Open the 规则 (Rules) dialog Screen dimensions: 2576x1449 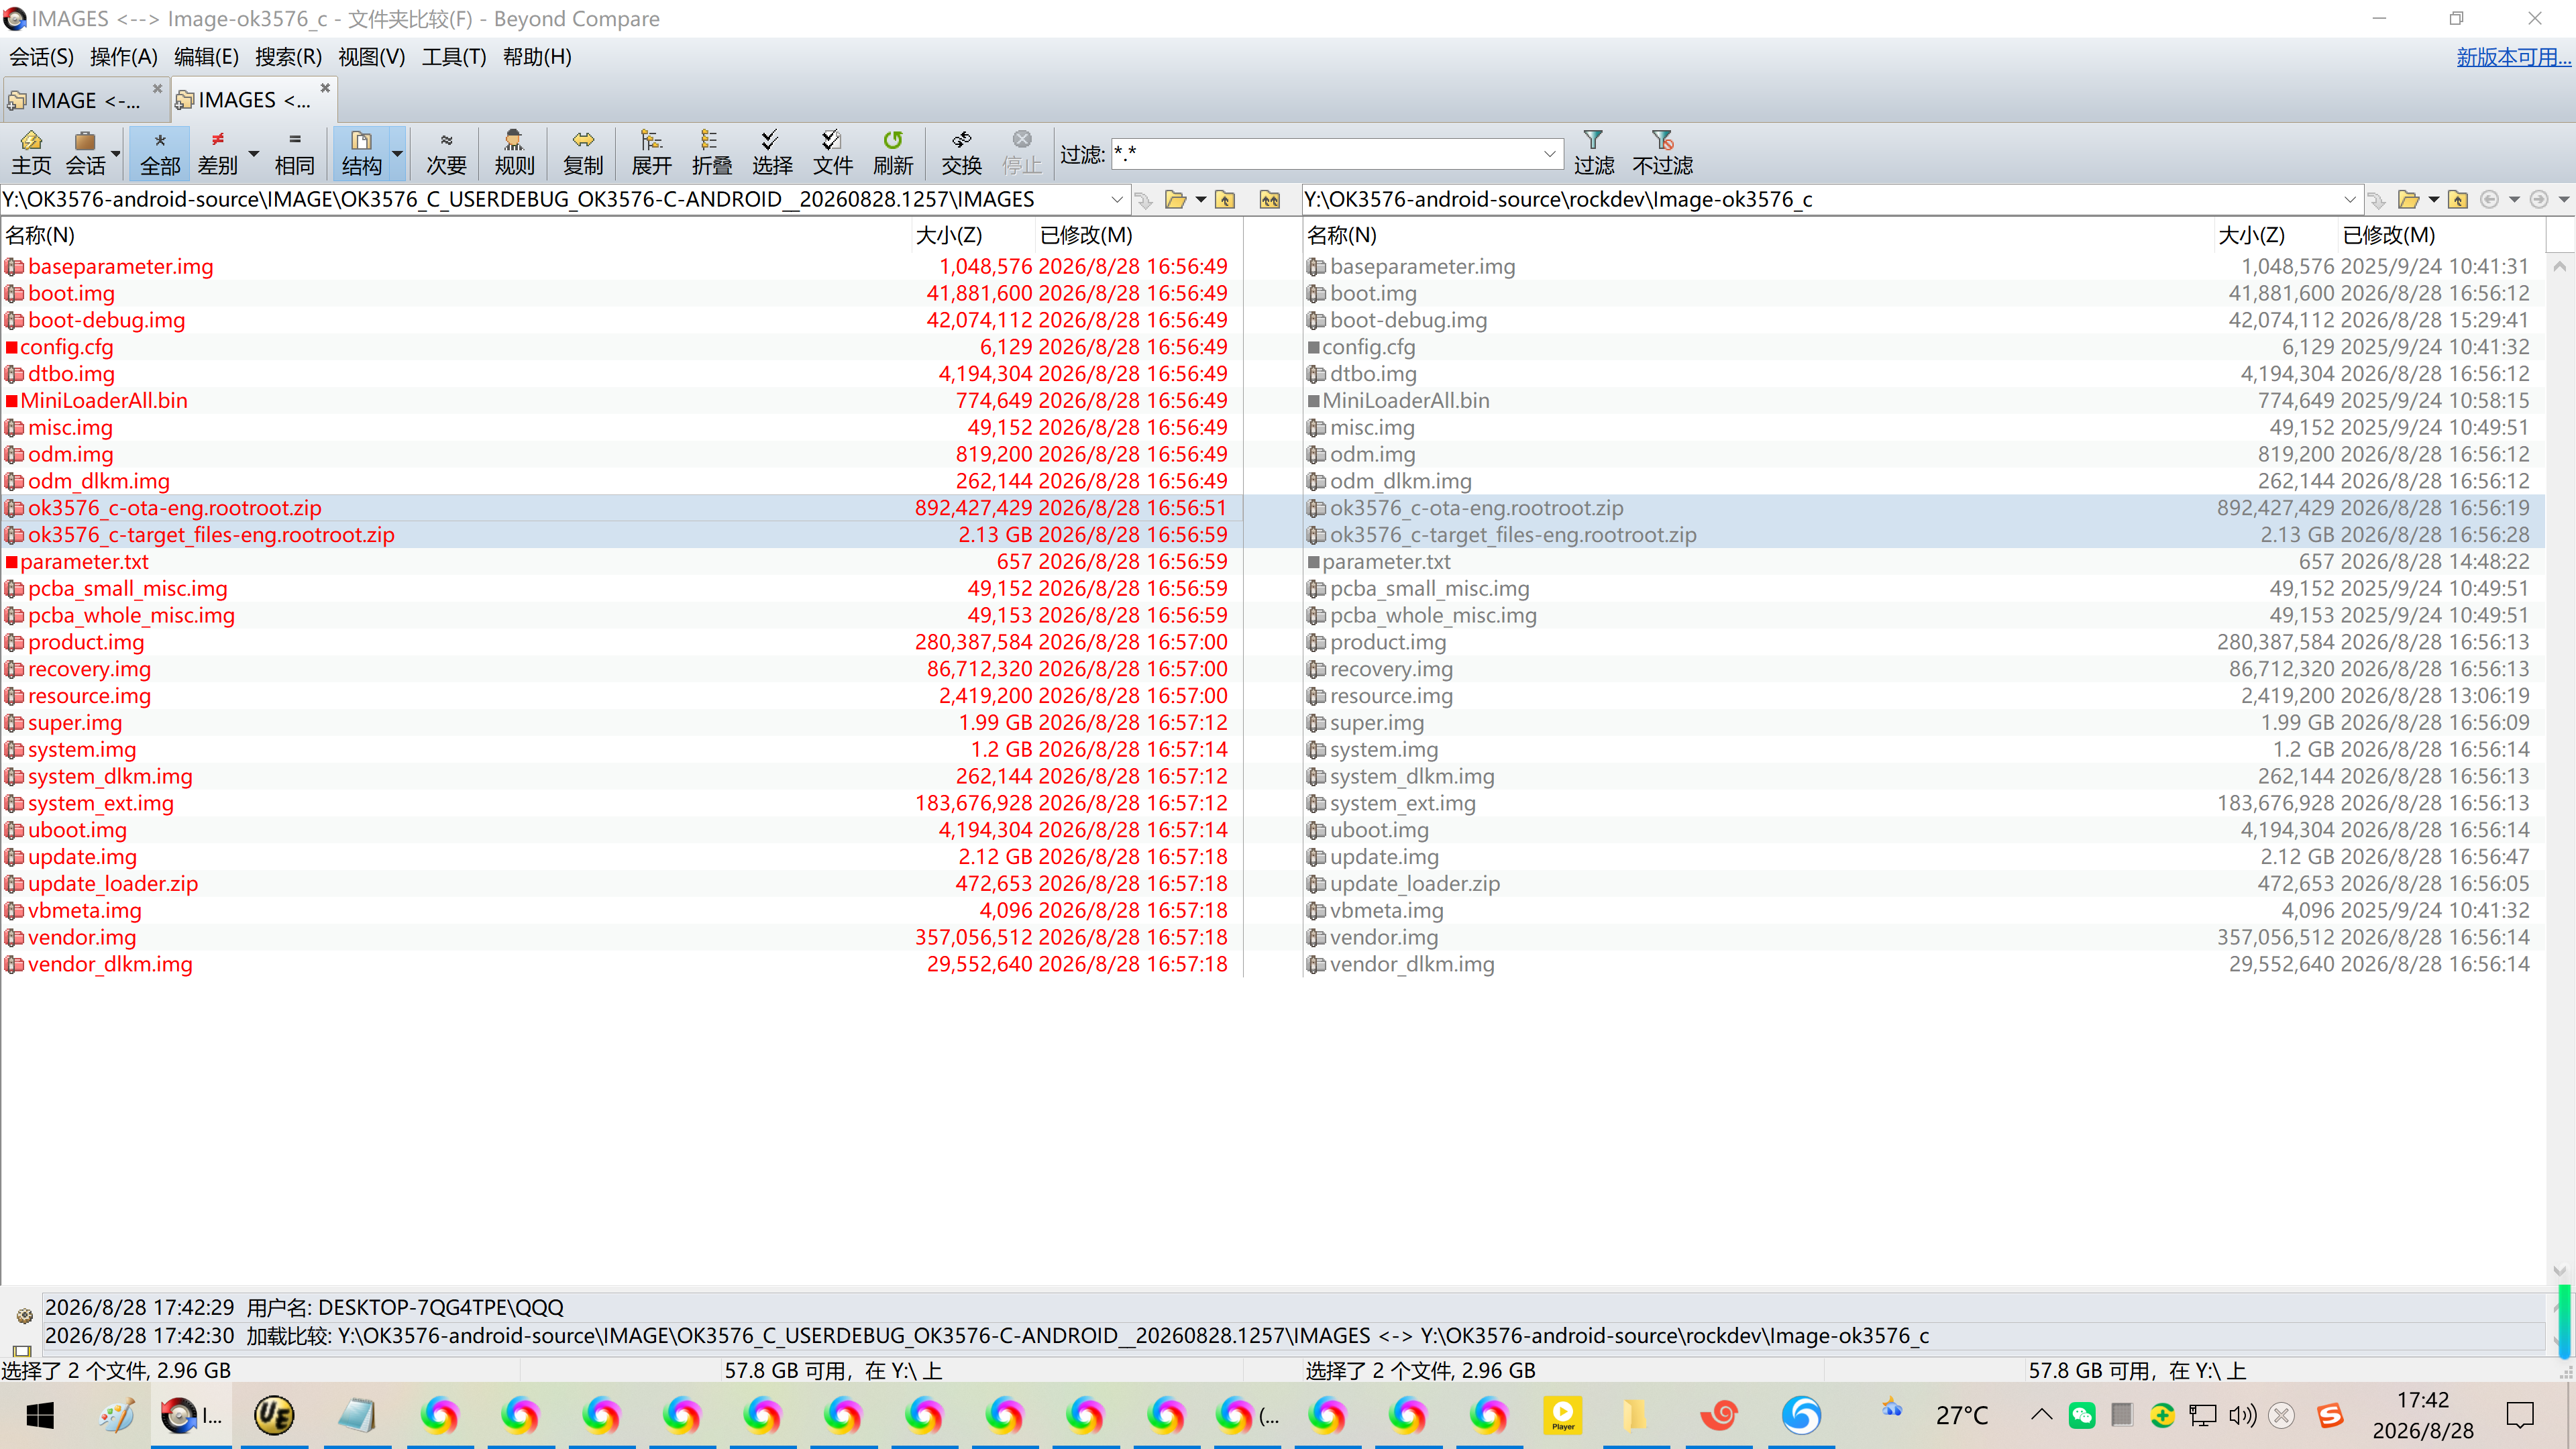pos(514,153)
